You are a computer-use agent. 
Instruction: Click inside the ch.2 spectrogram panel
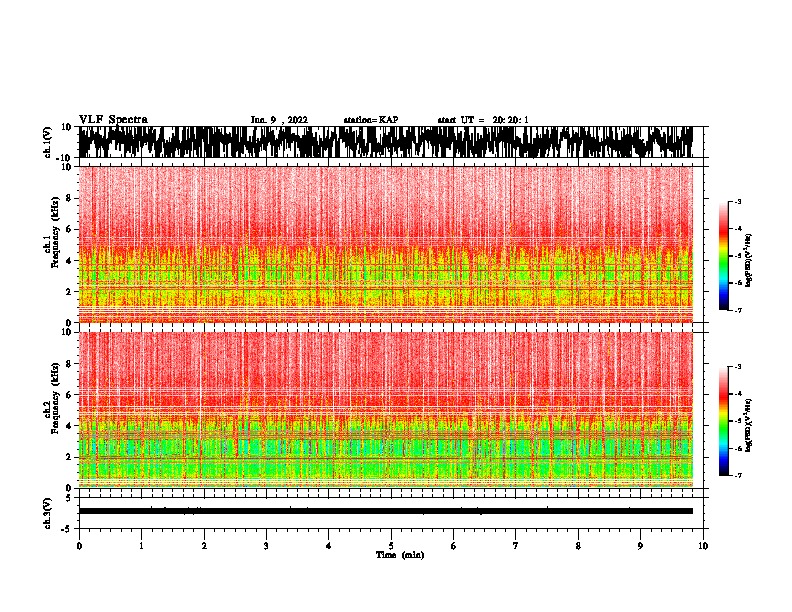(x=385, y=410)
